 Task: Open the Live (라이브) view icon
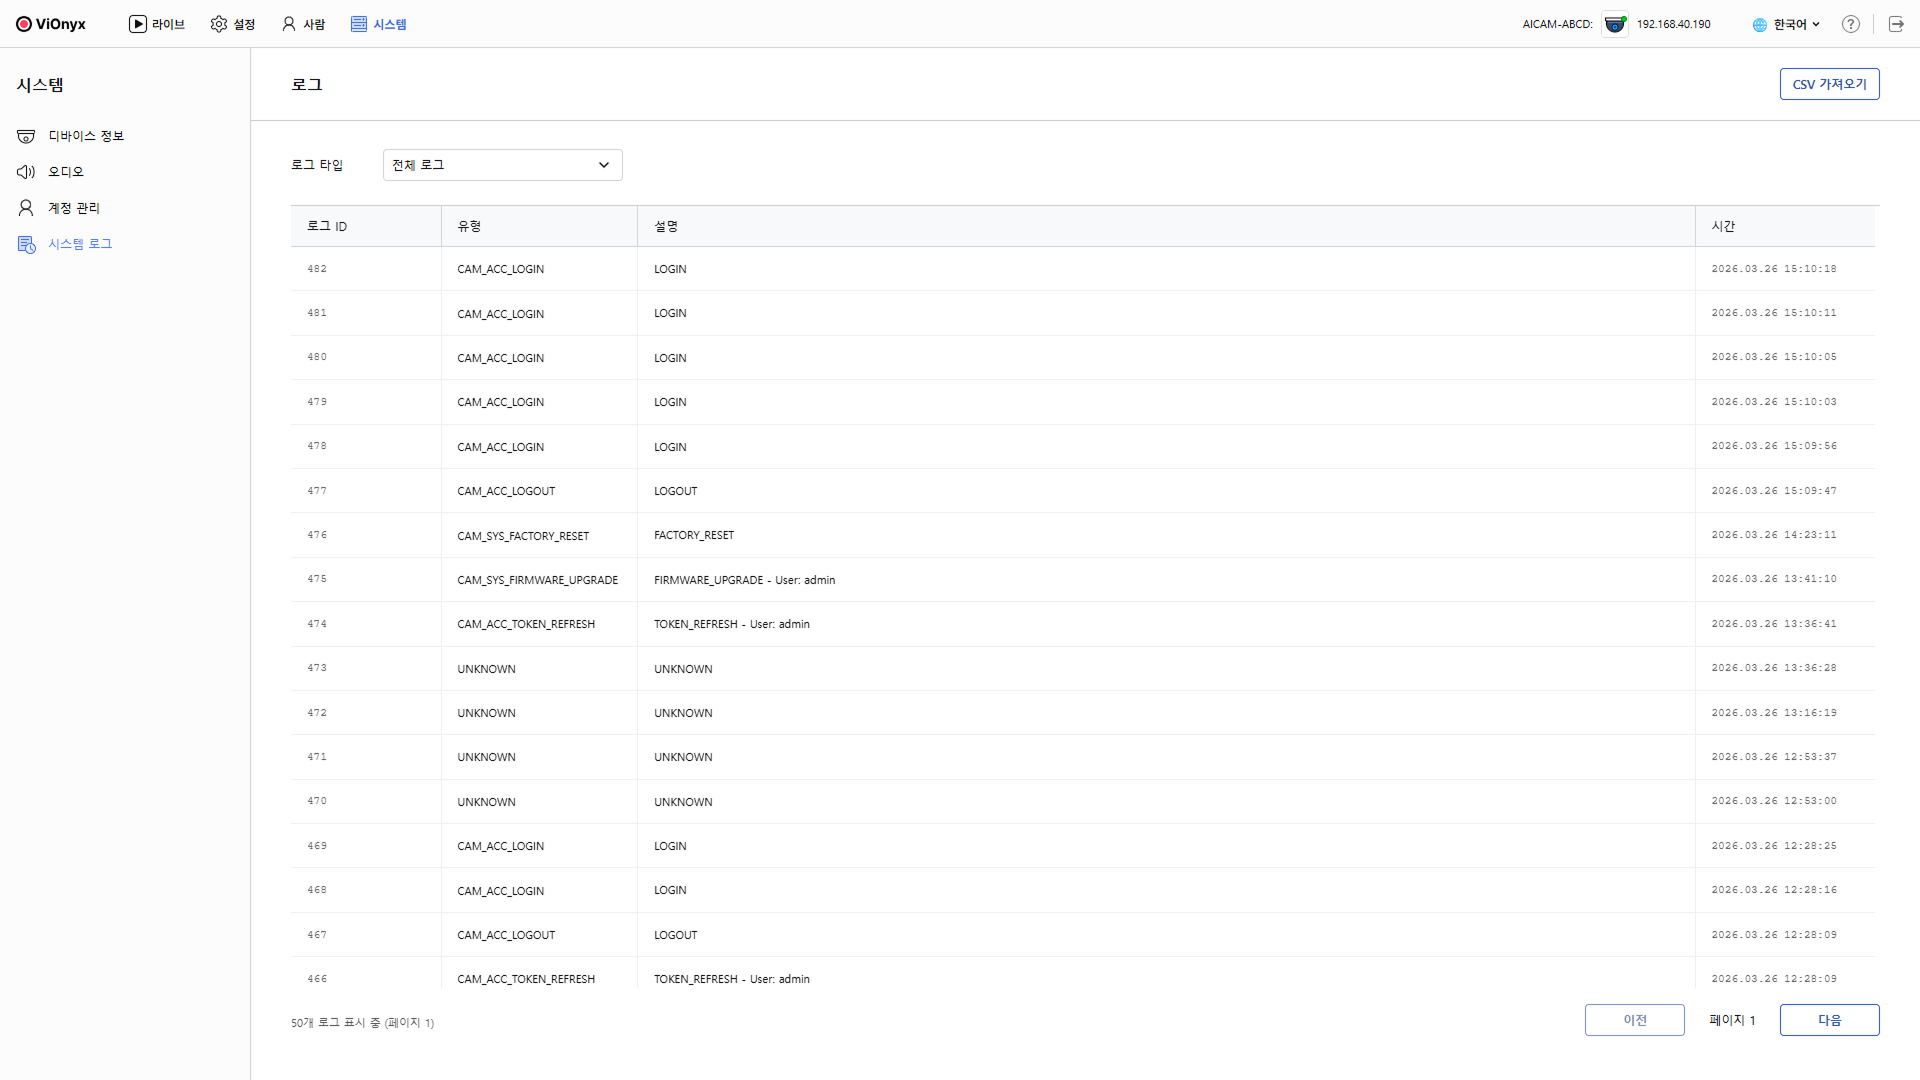[x=138, y=24]
